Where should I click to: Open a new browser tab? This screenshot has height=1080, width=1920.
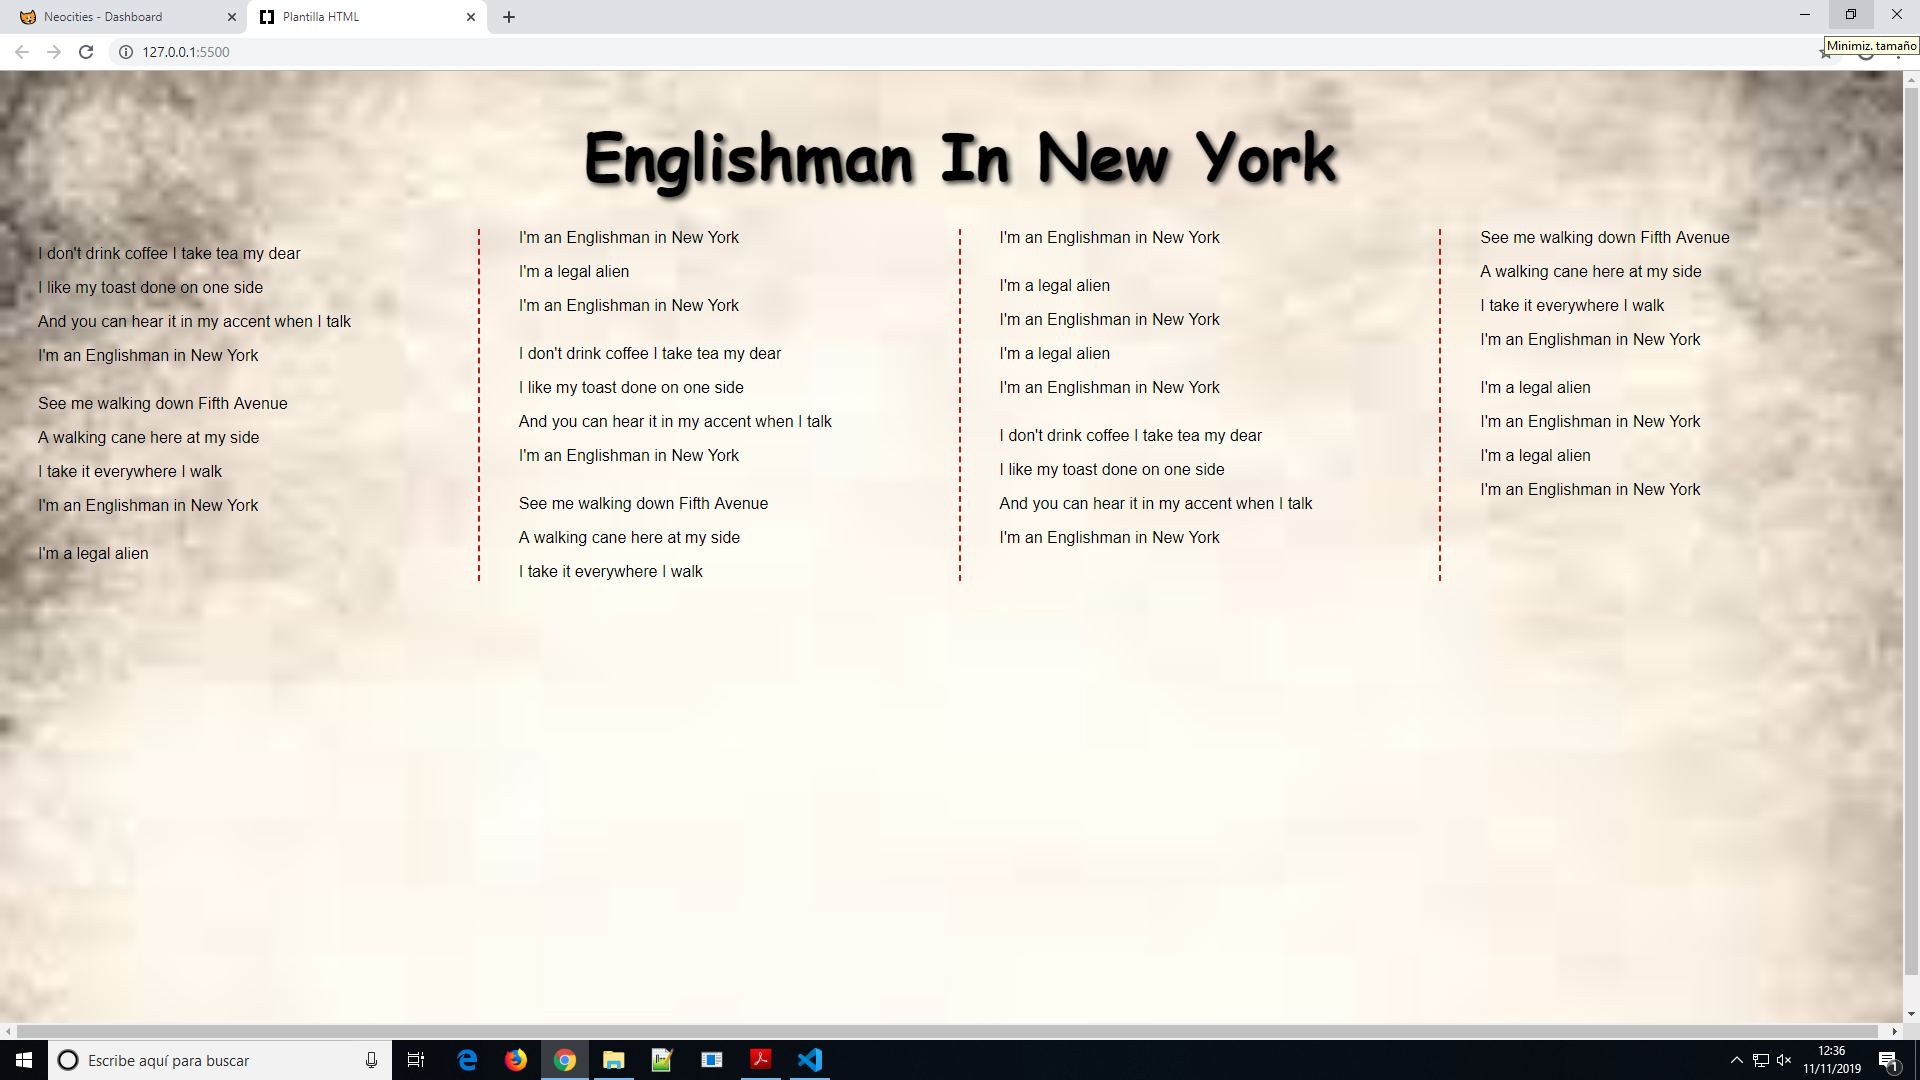pyautogui.click(x=509, y=17)
